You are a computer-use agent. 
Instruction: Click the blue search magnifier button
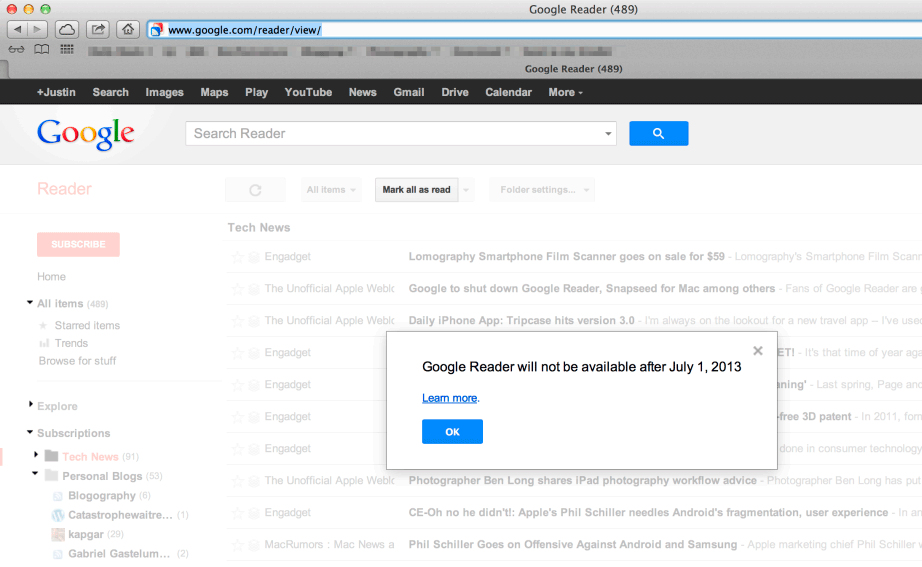click(x=659, y=134)
